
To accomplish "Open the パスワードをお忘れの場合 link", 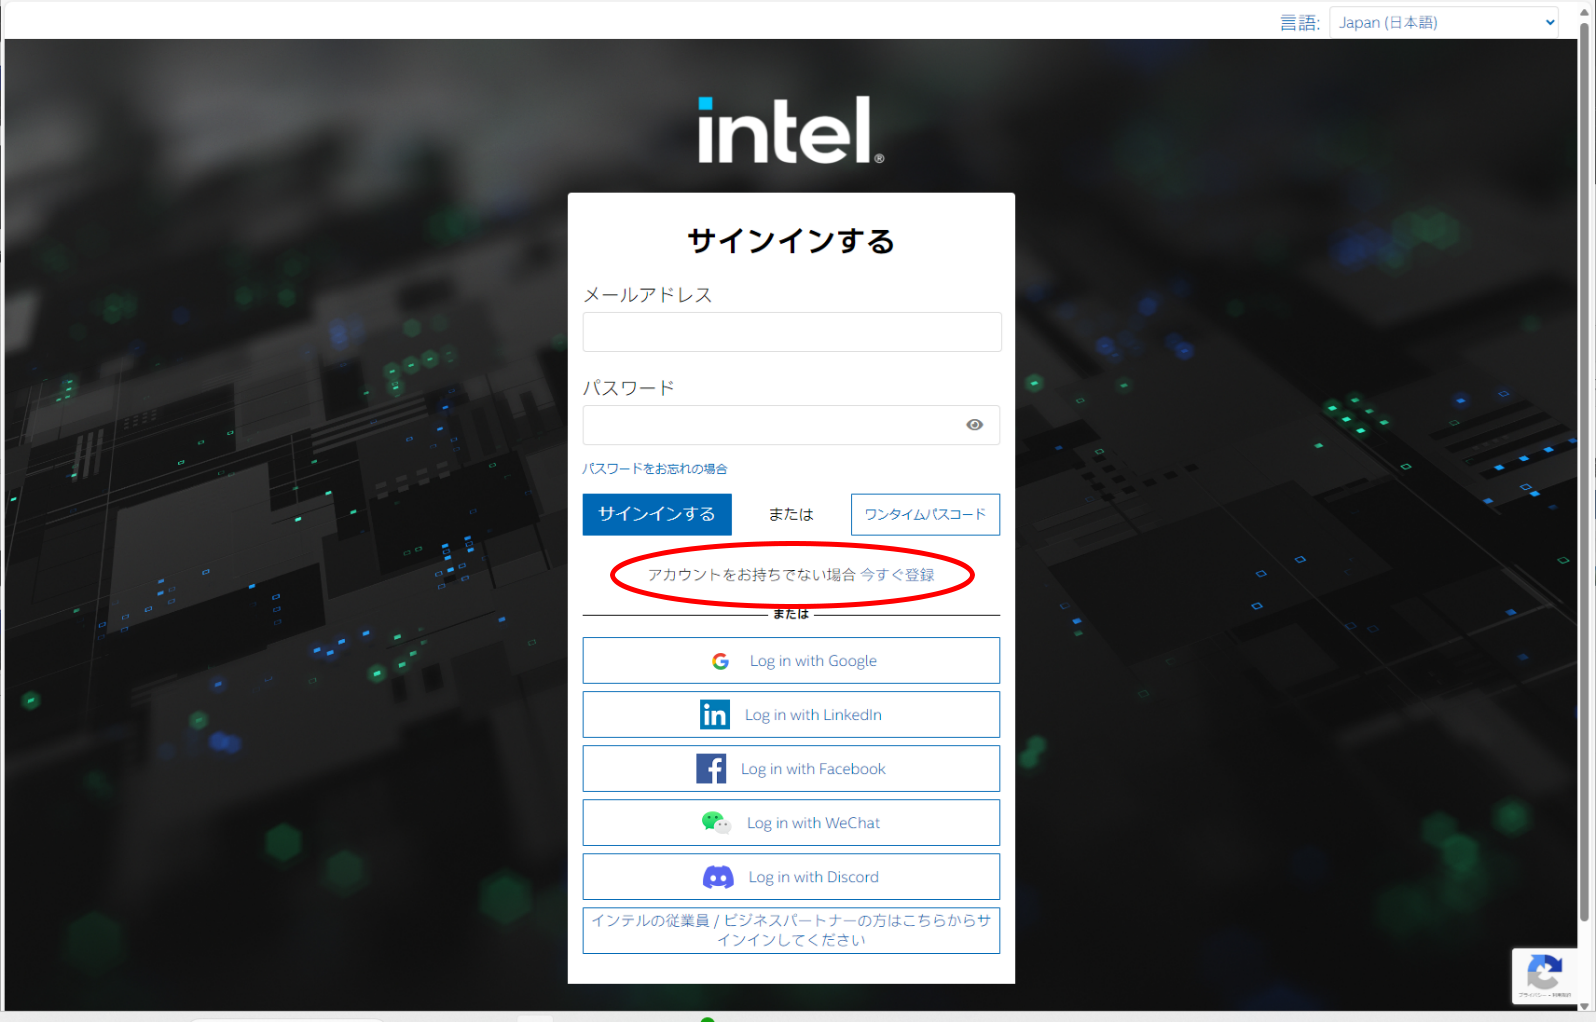I will point(655,469).
